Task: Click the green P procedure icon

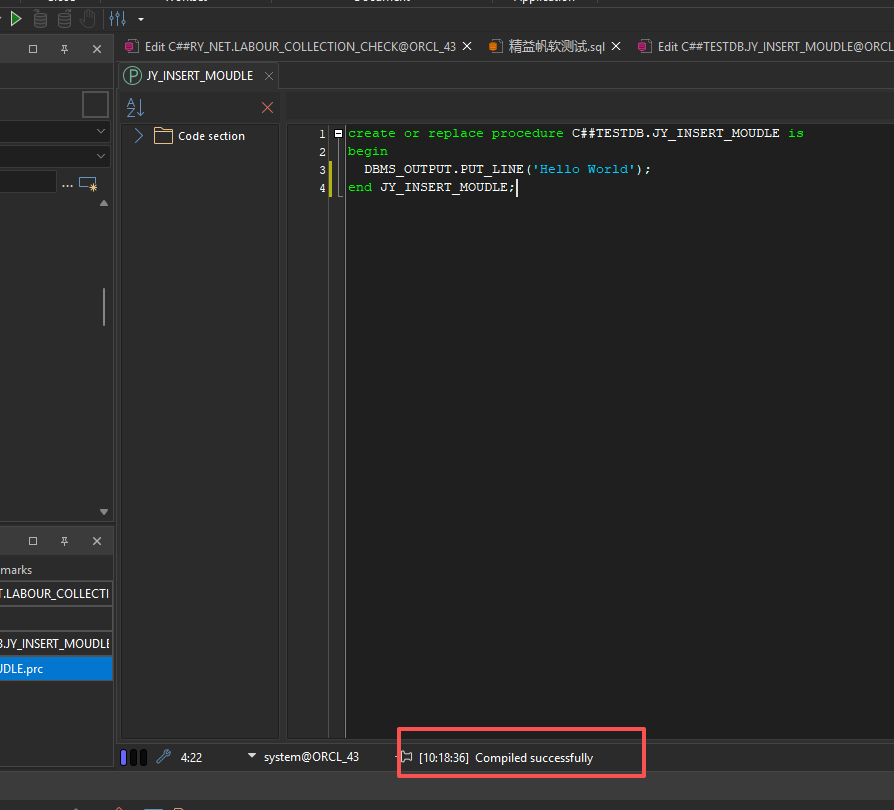Action: tap(132, 76)
